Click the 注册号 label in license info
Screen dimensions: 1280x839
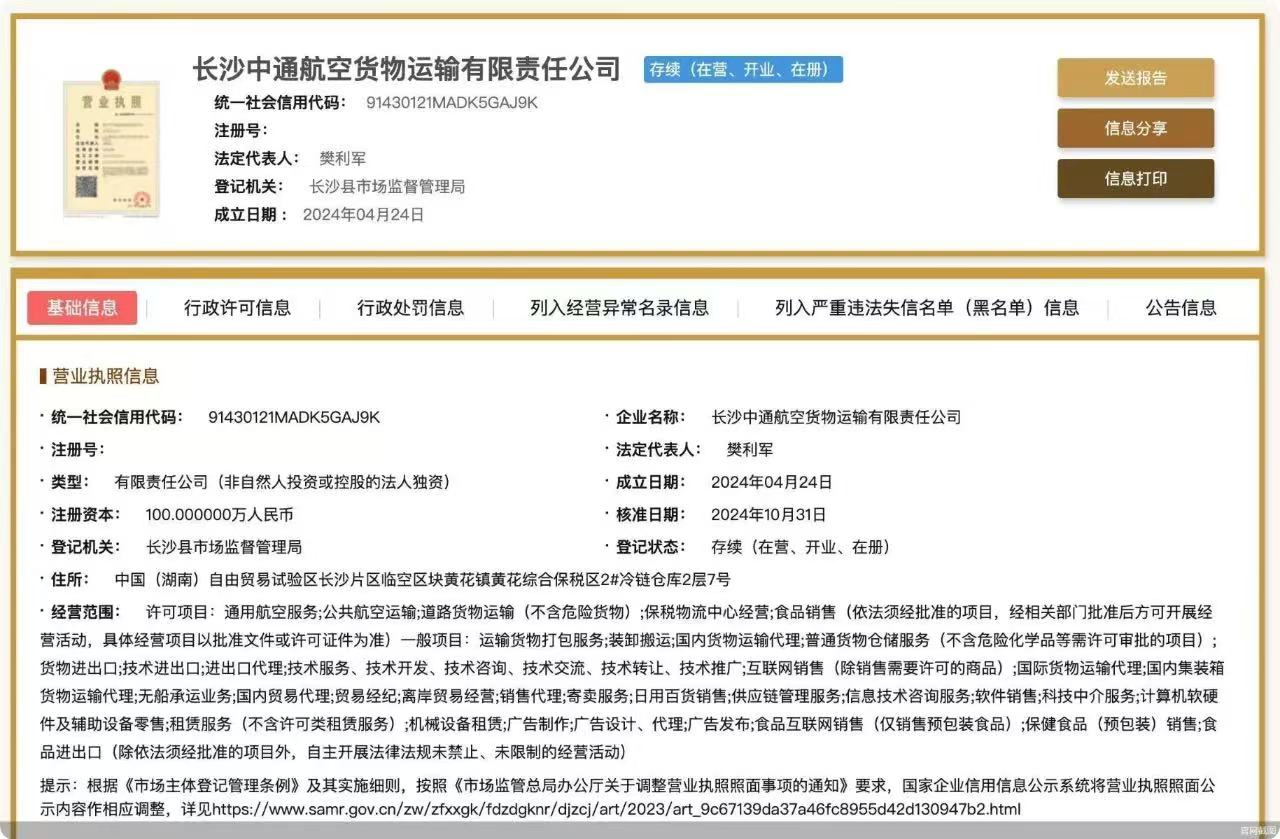coord(77,450)
